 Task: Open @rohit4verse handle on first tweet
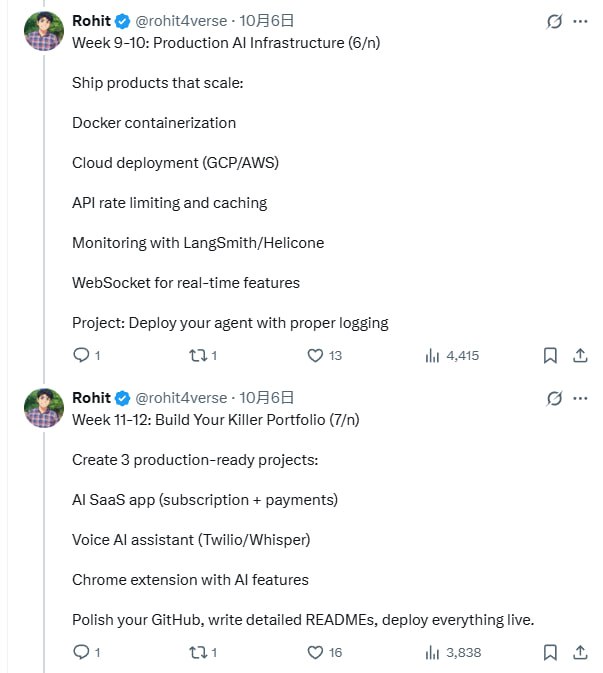(181, 21)
